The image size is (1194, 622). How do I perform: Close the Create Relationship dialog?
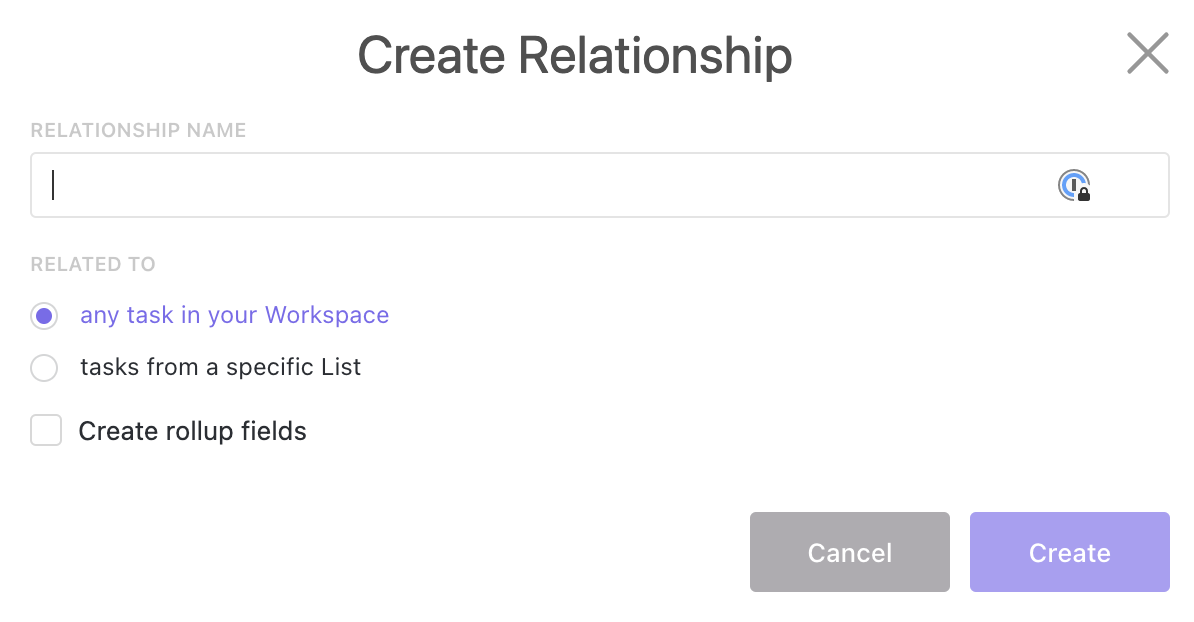pyautogui.click(x=1147, y=54)
